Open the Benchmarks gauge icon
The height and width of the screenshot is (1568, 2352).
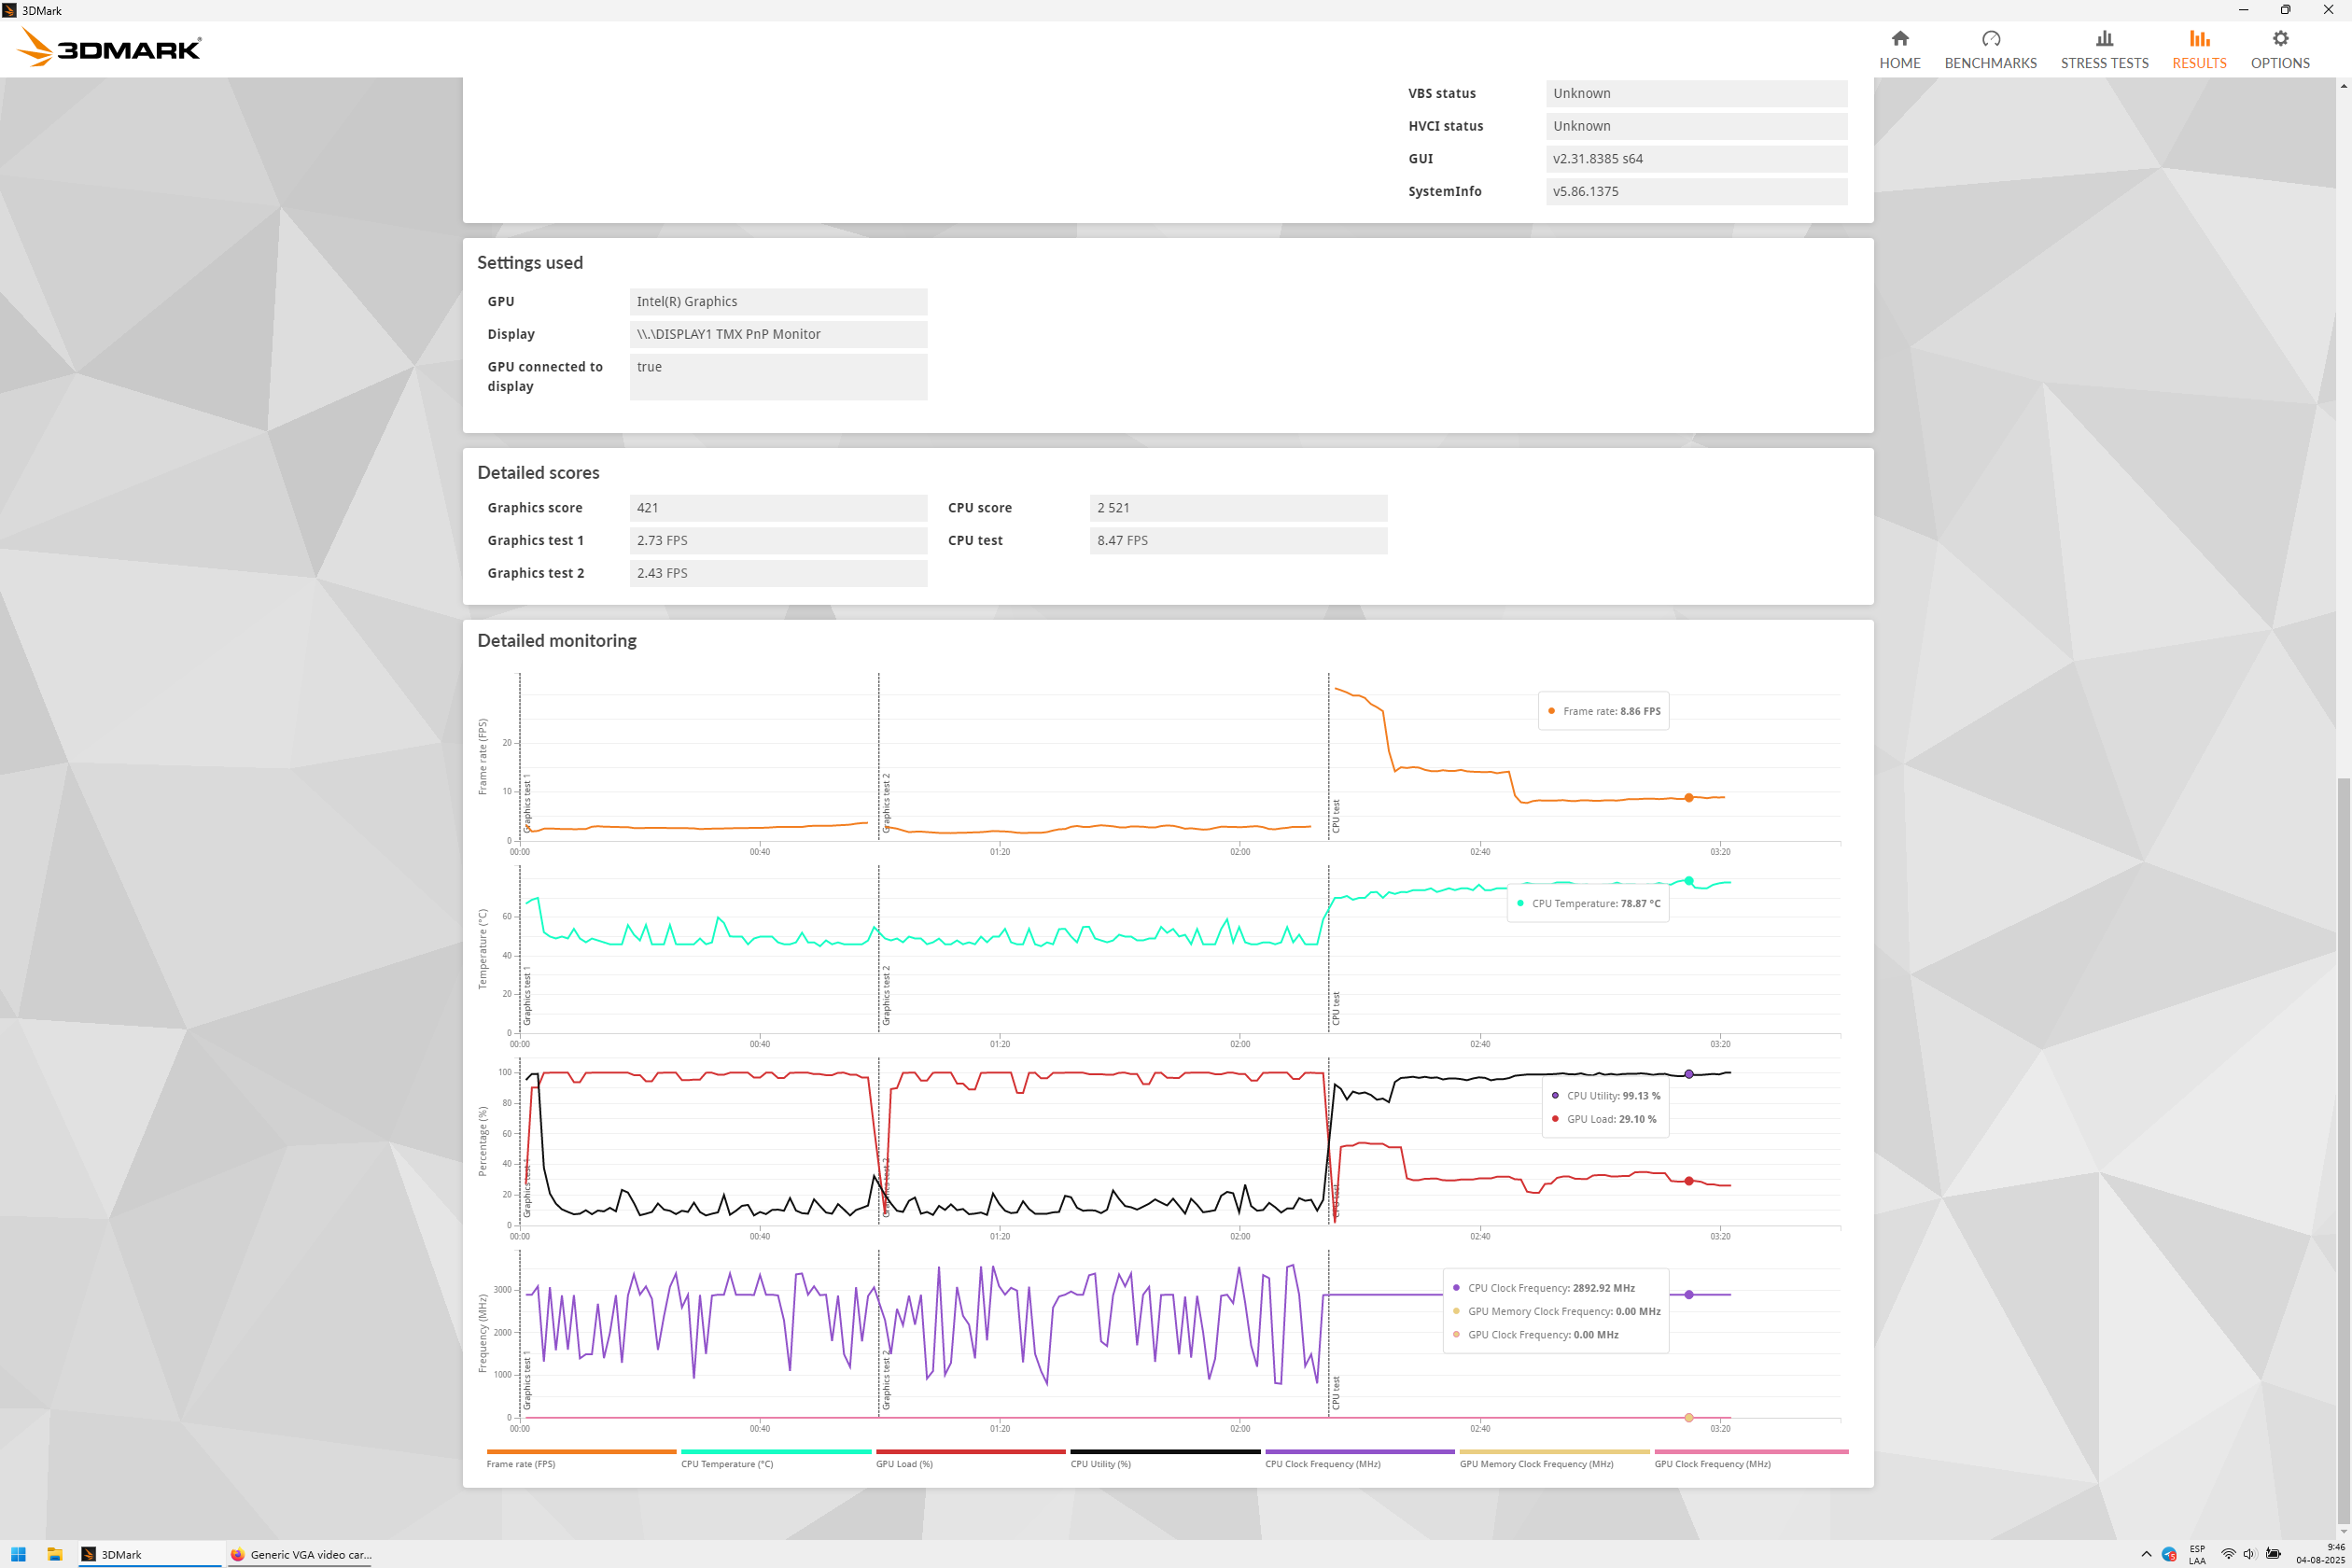click(1990, 39)
